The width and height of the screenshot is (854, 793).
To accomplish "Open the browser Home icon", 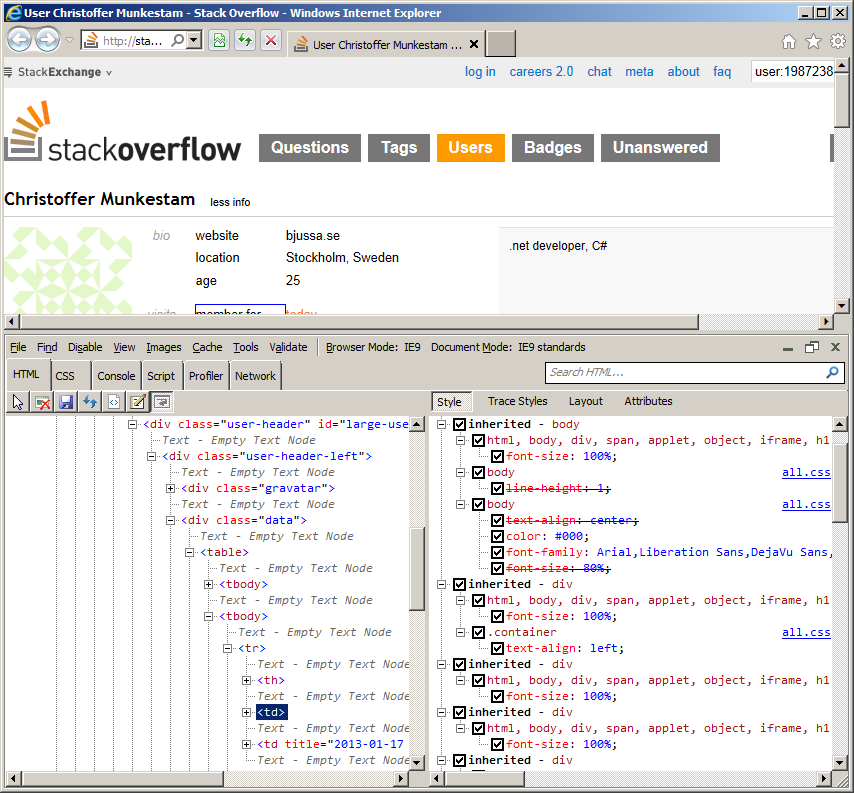I will (789, 41).
